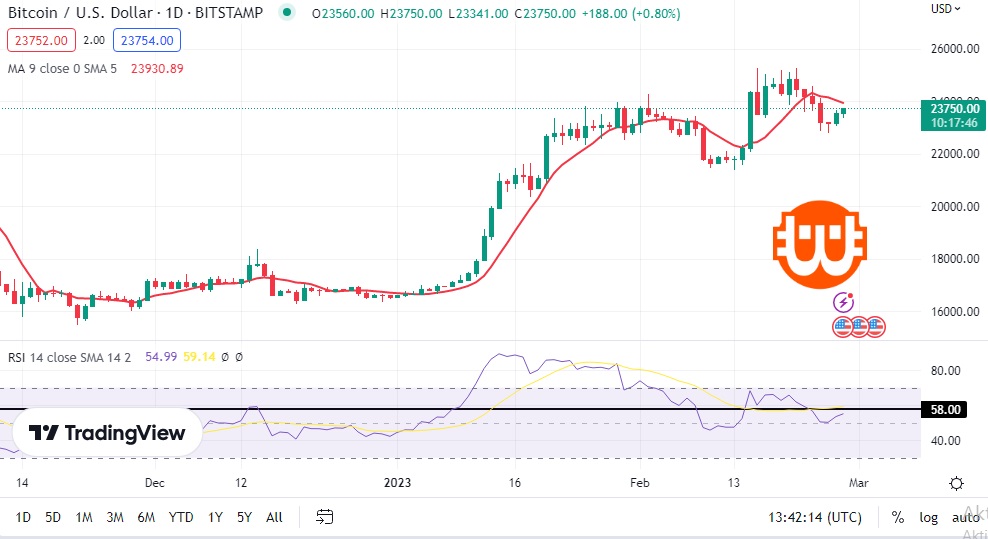This screenshot has width=988, height=539.
Task: Select the 1D time range
Action: pyautogui.click(x=23, y=517)
